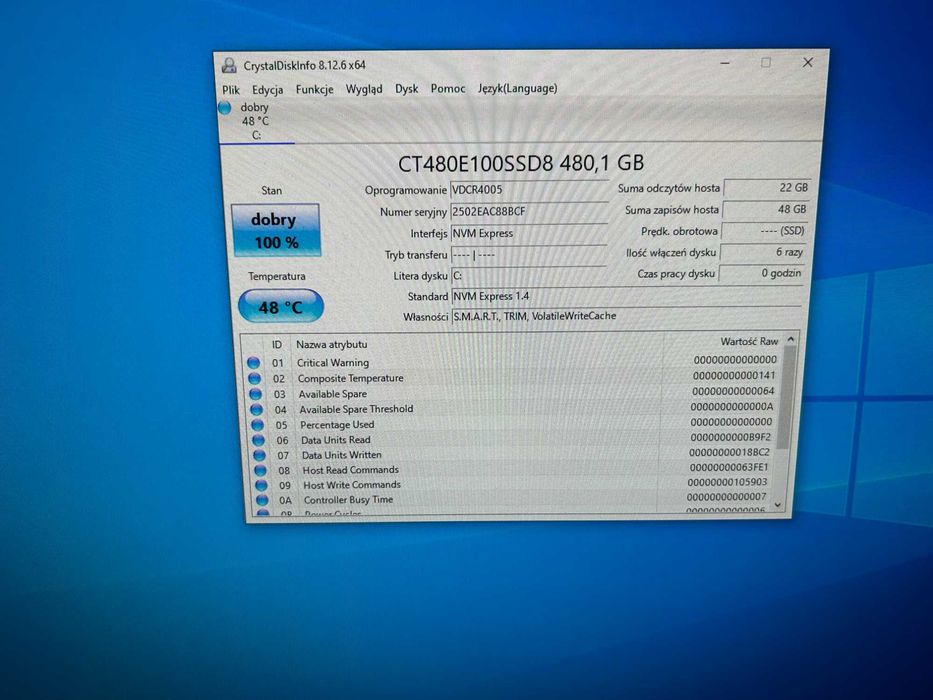Click the status icon for Data Units Read
933x700 pixels.
point(258,440)
